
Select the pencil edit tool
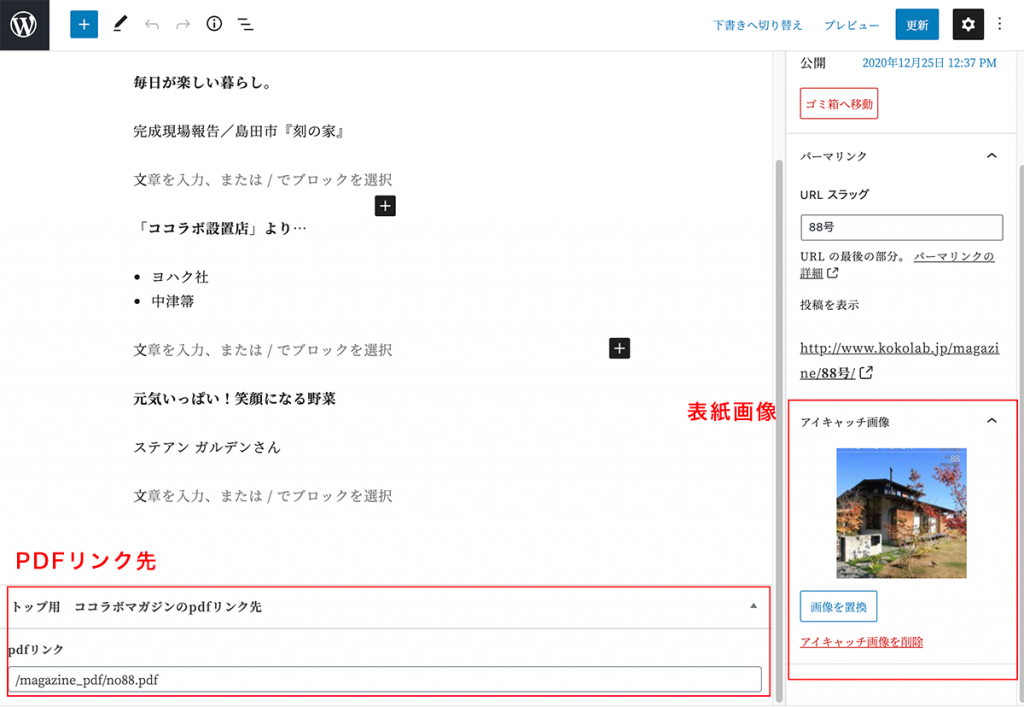(x=120, y=25)
